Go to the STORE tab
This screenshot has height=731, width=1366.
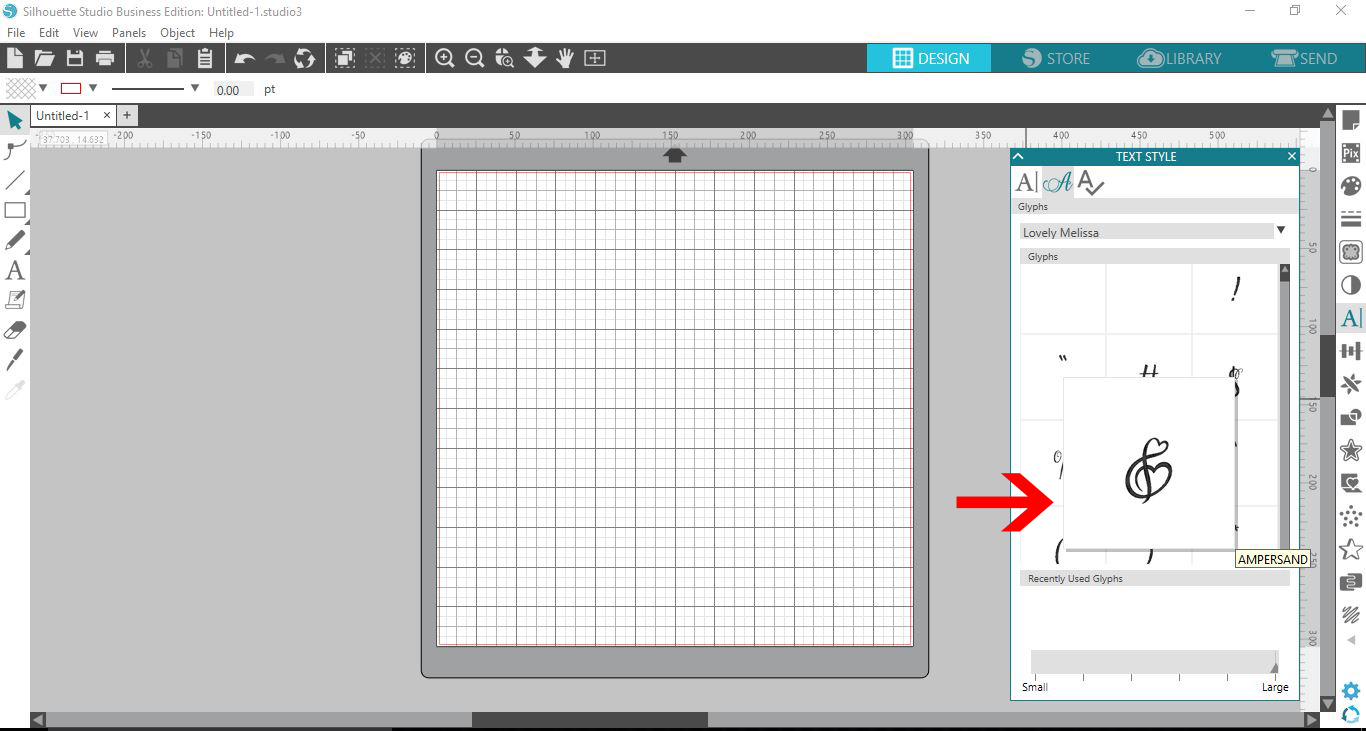[1056, 58]
